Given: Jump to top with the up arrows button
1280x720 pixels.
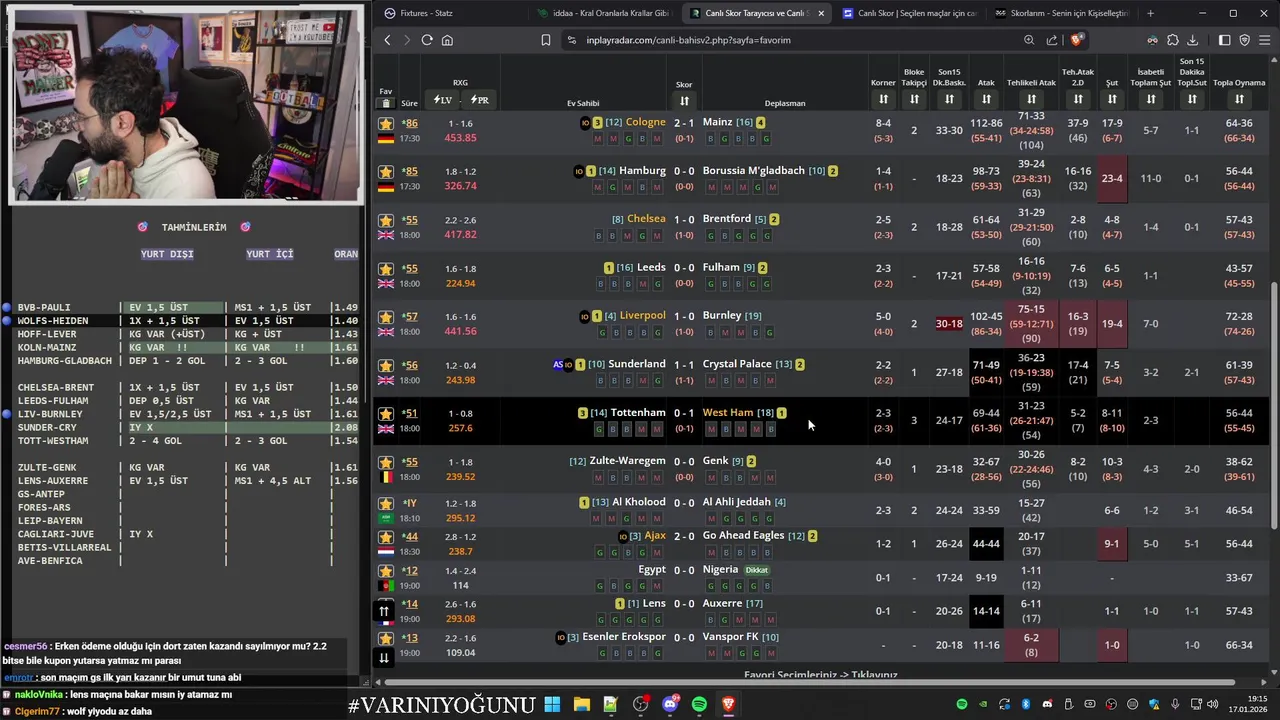Looking at the screenshot, I should (x=384, y=611).
